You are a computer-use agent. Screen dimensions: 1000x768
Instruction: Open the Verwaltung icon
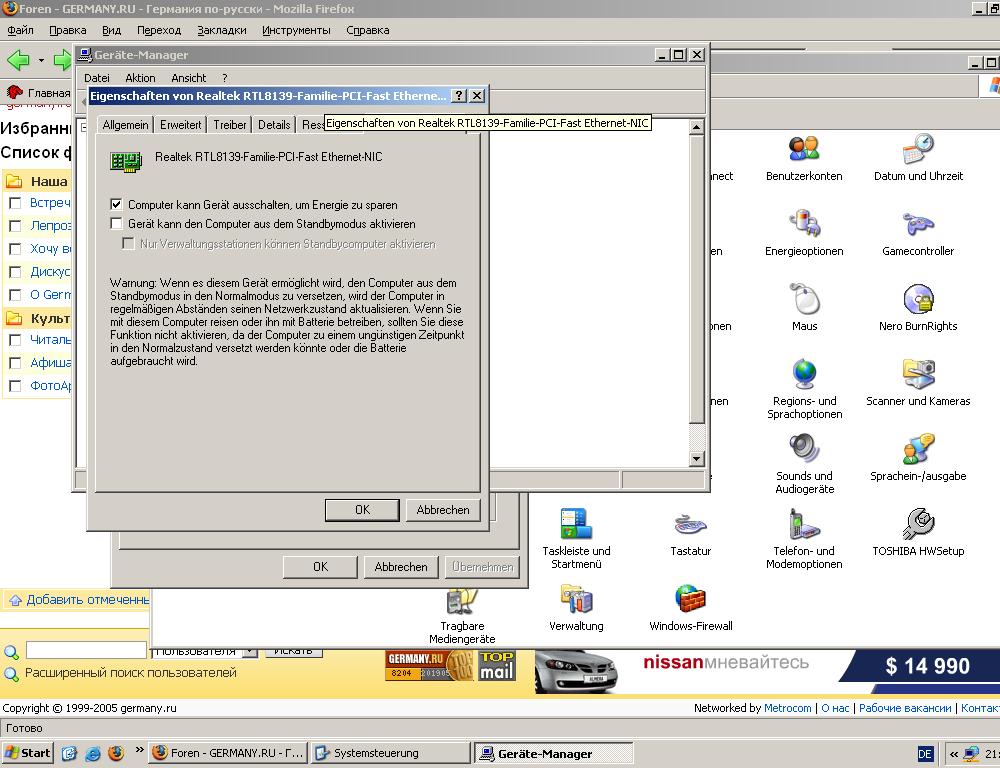click(x=576, y=608)
